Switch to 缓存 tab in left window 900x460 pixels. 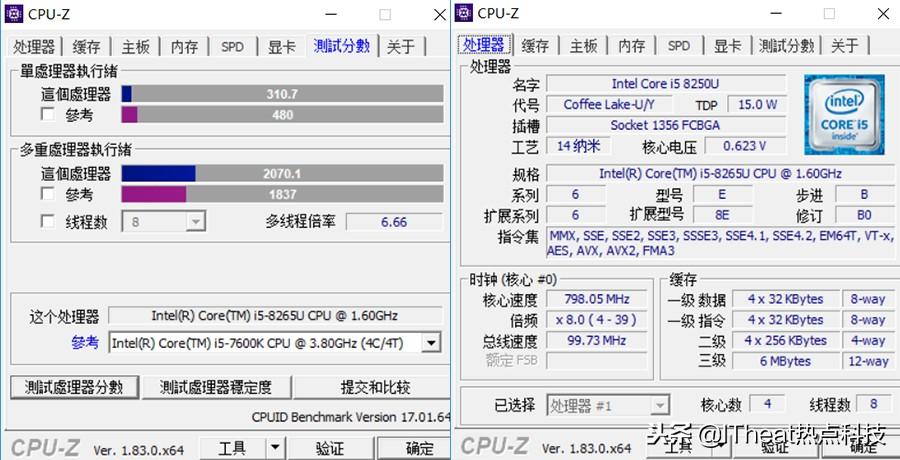(86, 47)
